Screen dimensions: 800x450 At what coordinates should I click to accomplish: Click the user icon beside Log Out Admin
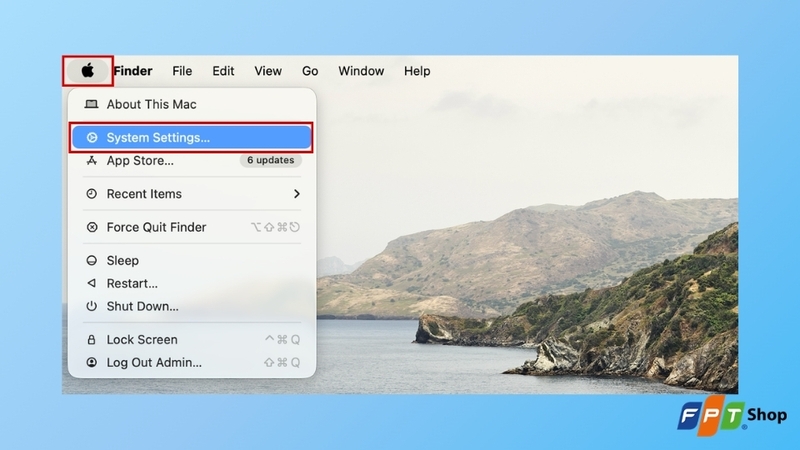tap(92, 362)
